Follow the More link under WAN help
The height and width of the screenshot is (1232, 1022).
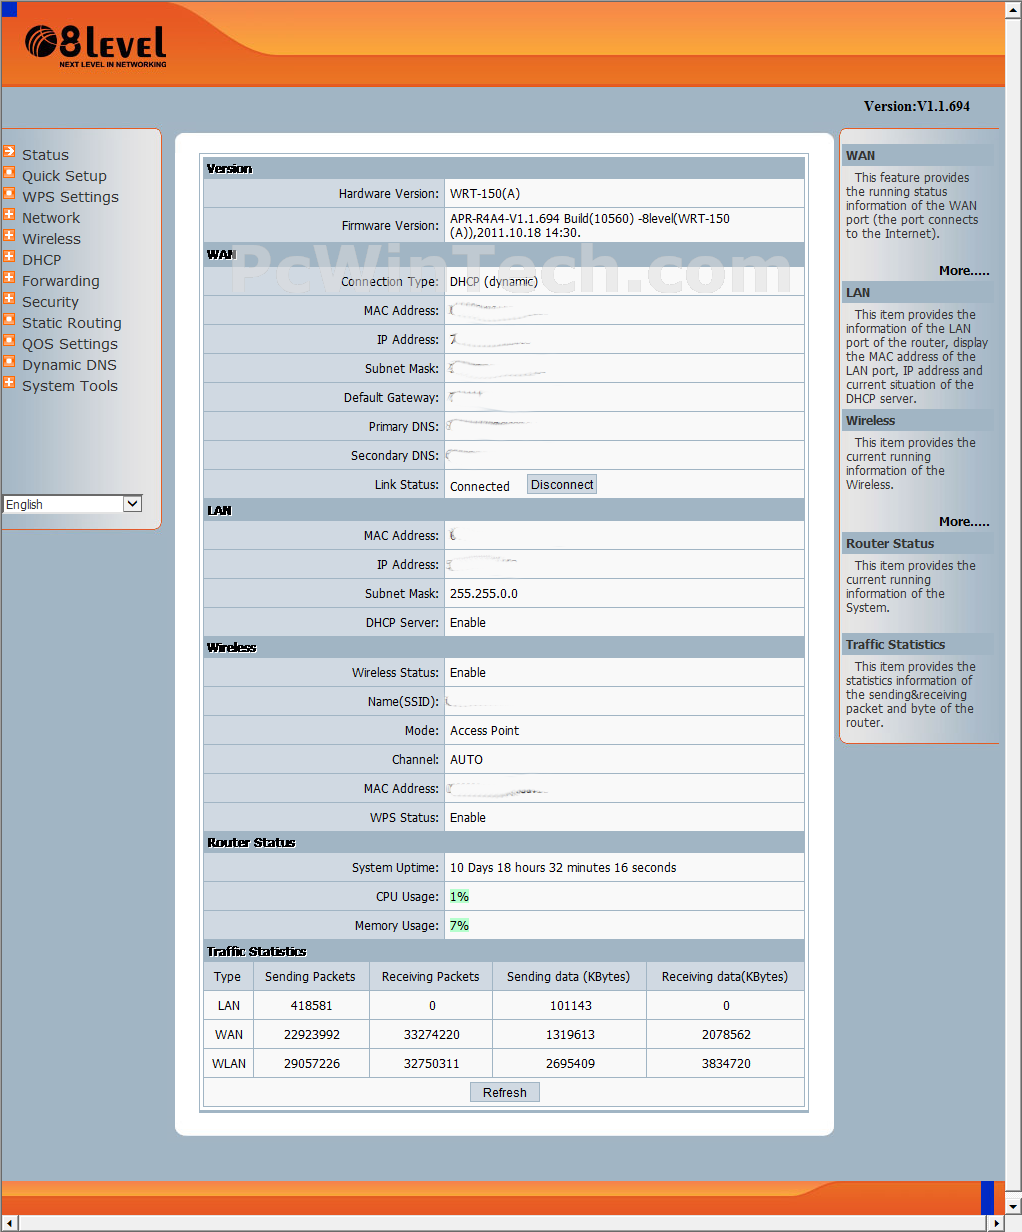(x=964, y=271)
